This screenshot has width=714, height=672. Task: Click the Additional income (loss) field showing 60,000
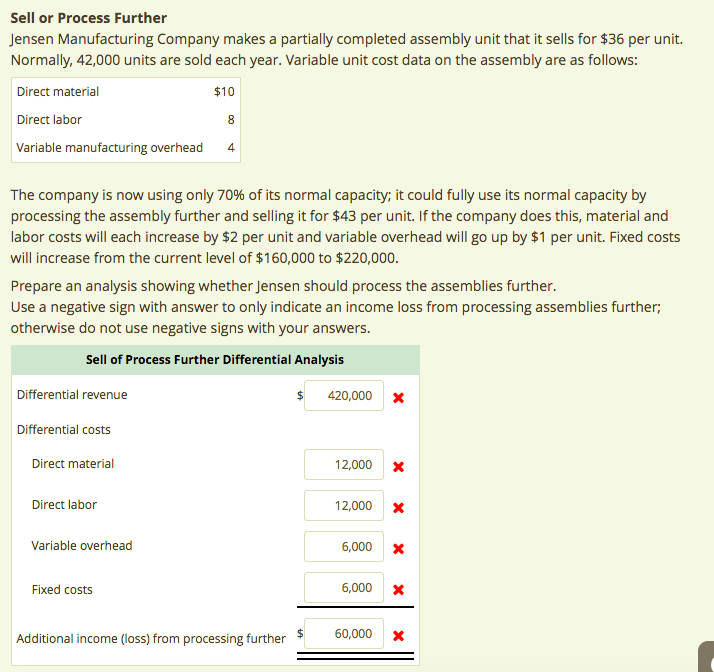coord(344,634)
